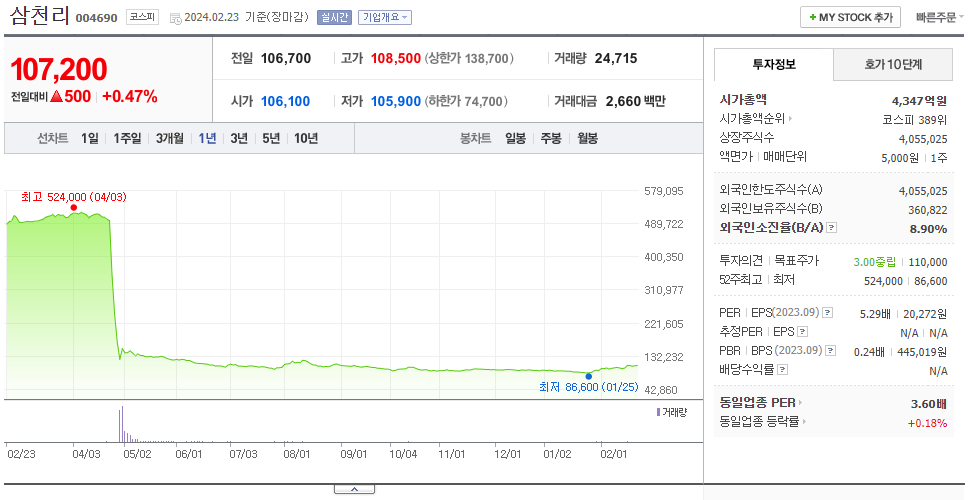Click the MY STOCK 추가 button
This screenshot has width=968, height=500.
[x=851, y=17]
